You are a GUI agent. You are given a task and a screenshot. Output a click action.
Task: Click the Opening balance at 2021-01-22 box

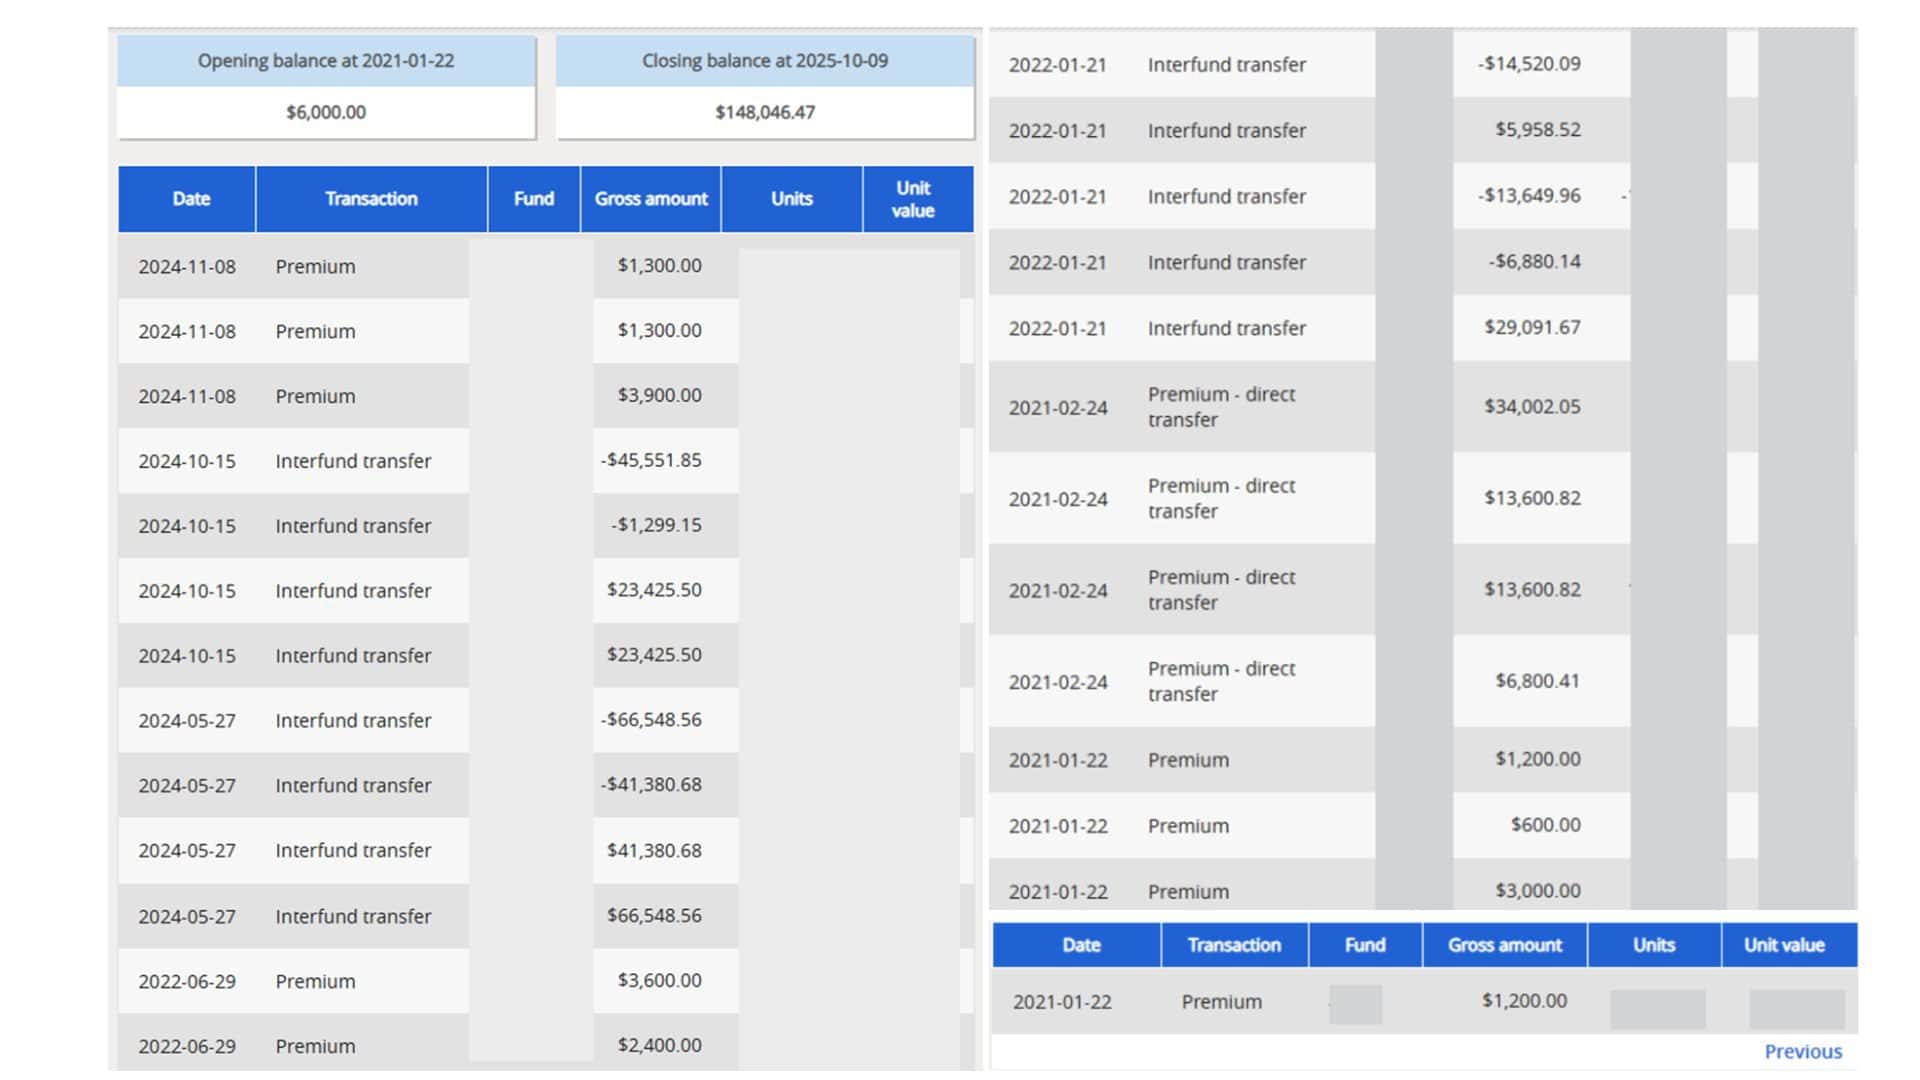tap(326, 88)
